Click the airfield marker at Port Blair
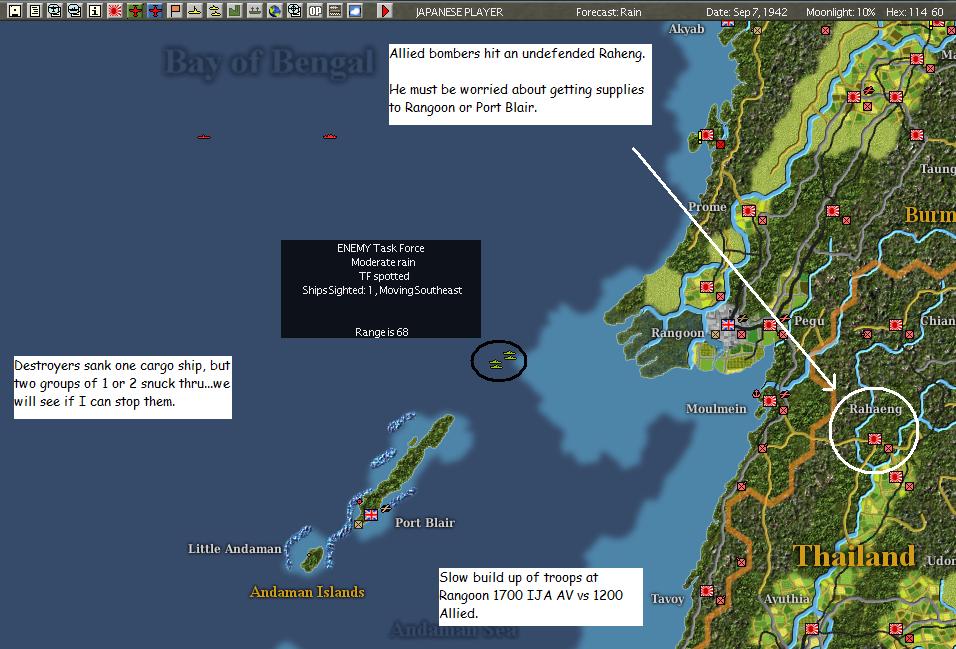The width and height of the screenshot is (956, 649). (x=385, y=508)
